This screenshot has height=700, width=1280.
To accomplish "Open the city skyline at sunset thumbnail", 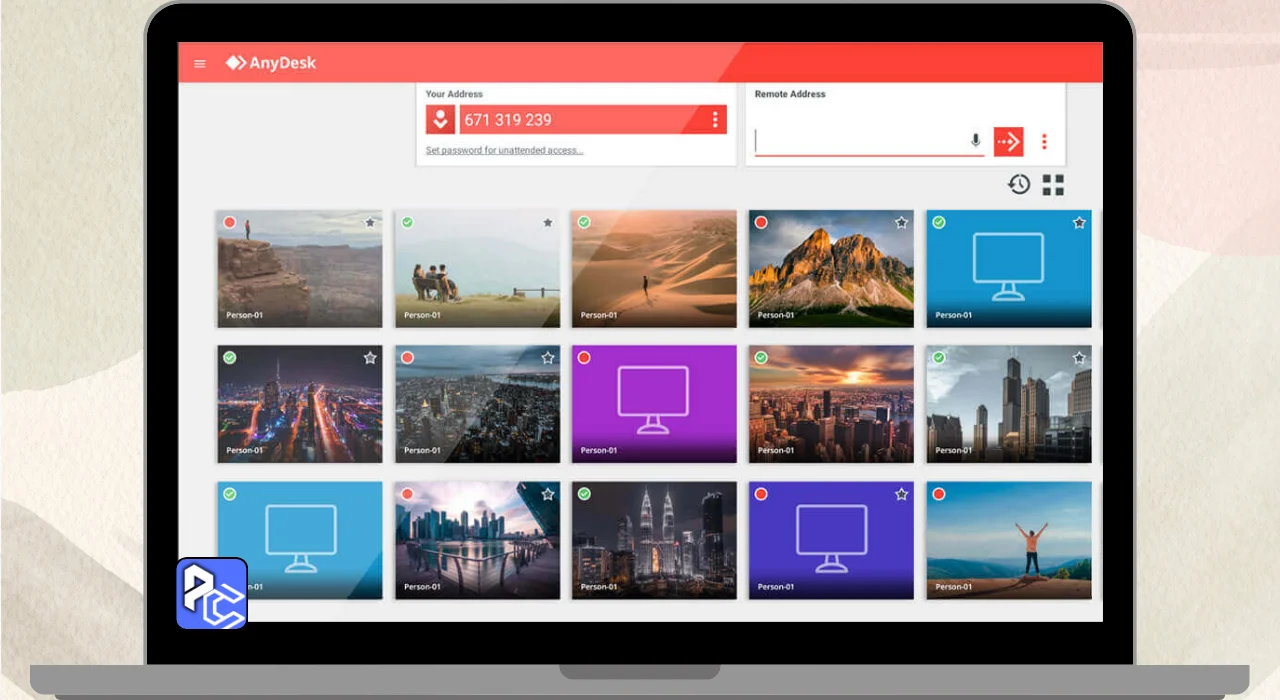I will 831,404.
